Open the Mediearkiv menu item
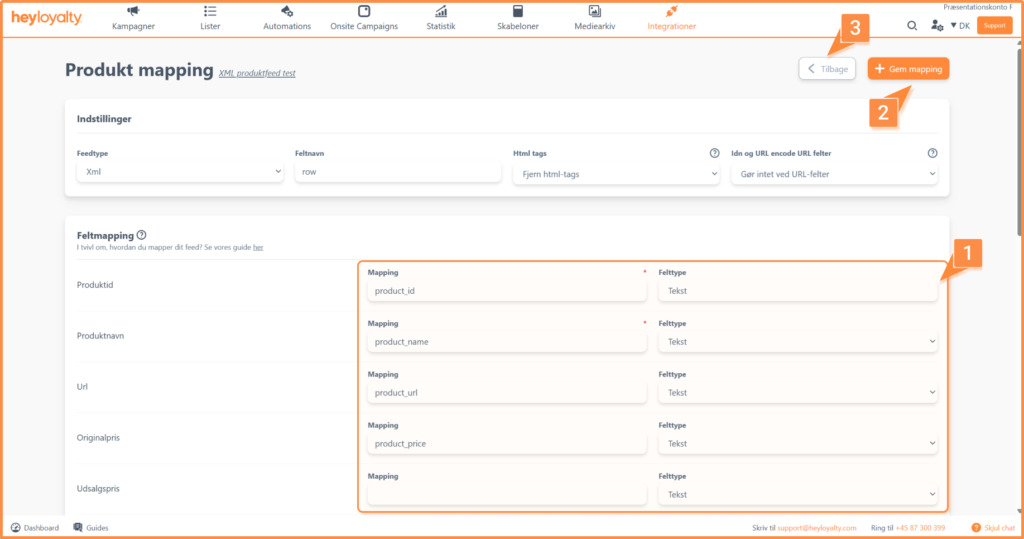Viewport: 1024px width, 539px height. (594, 18)
